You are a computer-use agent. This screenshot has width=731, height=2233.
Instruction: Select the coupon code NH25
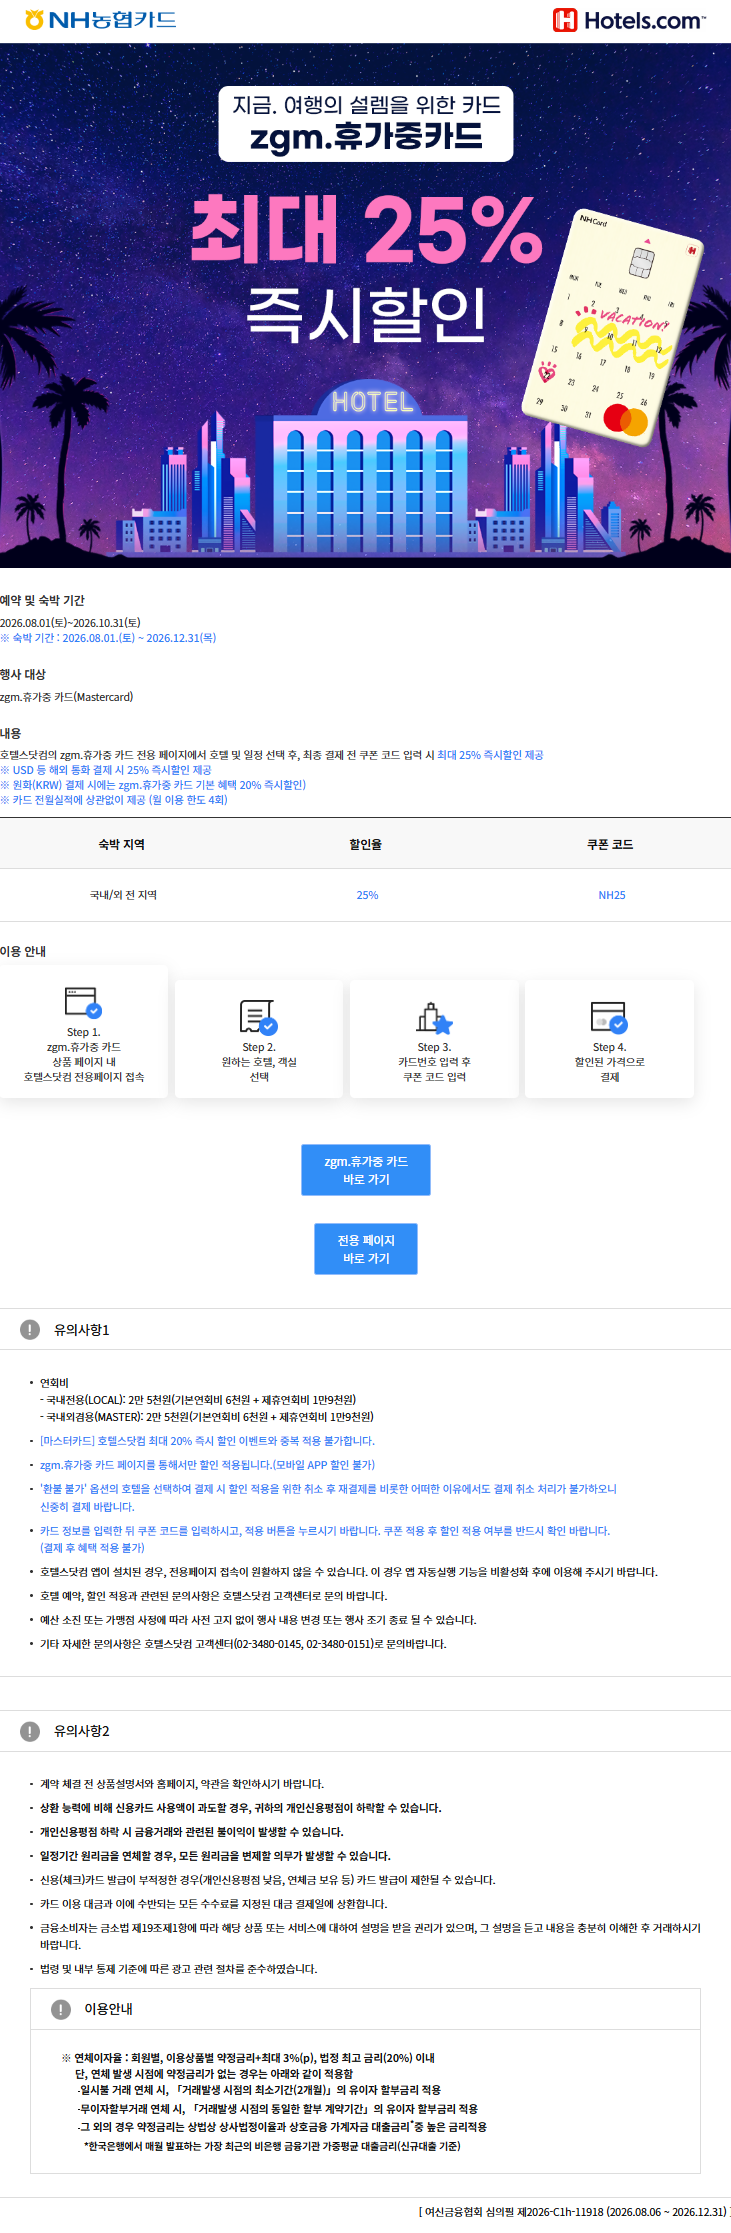click(612, 895)
